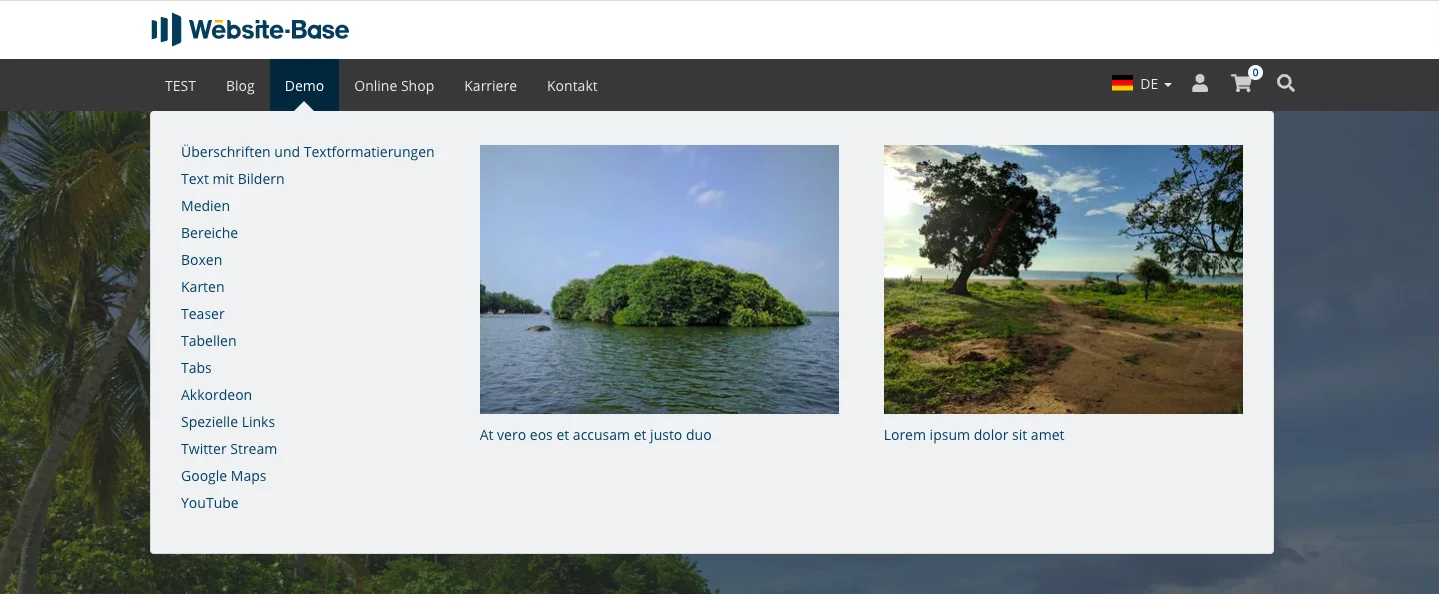View the cart counter showing zero
This screenshot has width=1439, height=594.
(x=1255, y=72)
